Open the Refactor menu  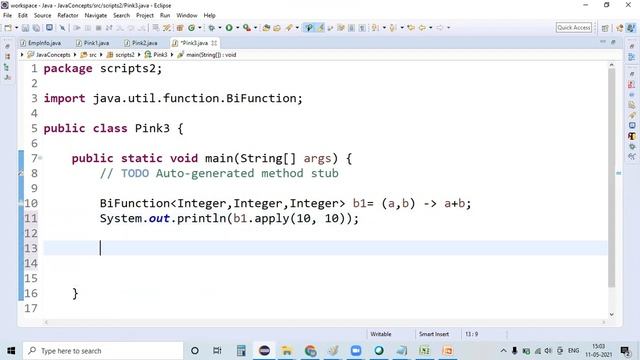68,15
